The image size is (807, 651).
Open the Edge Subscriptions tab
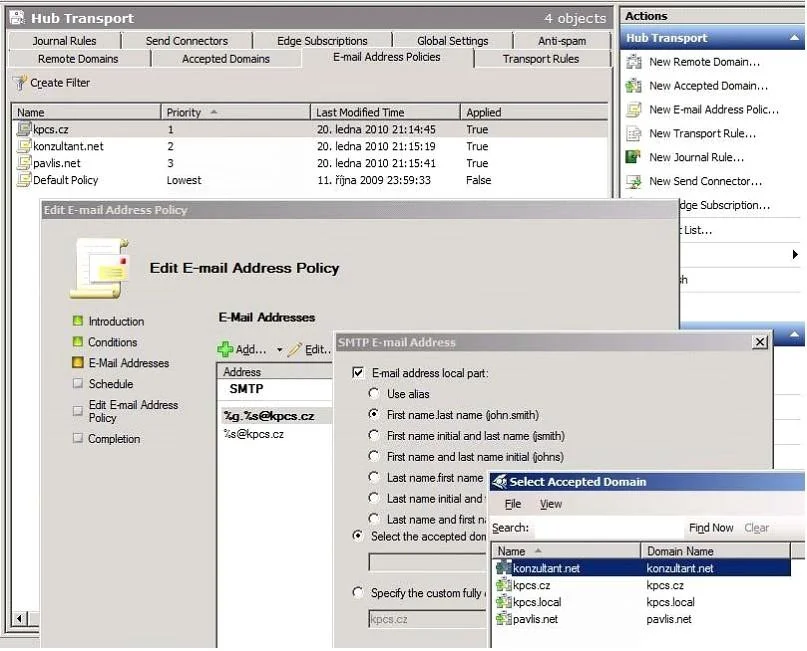[x=322, y=41]
